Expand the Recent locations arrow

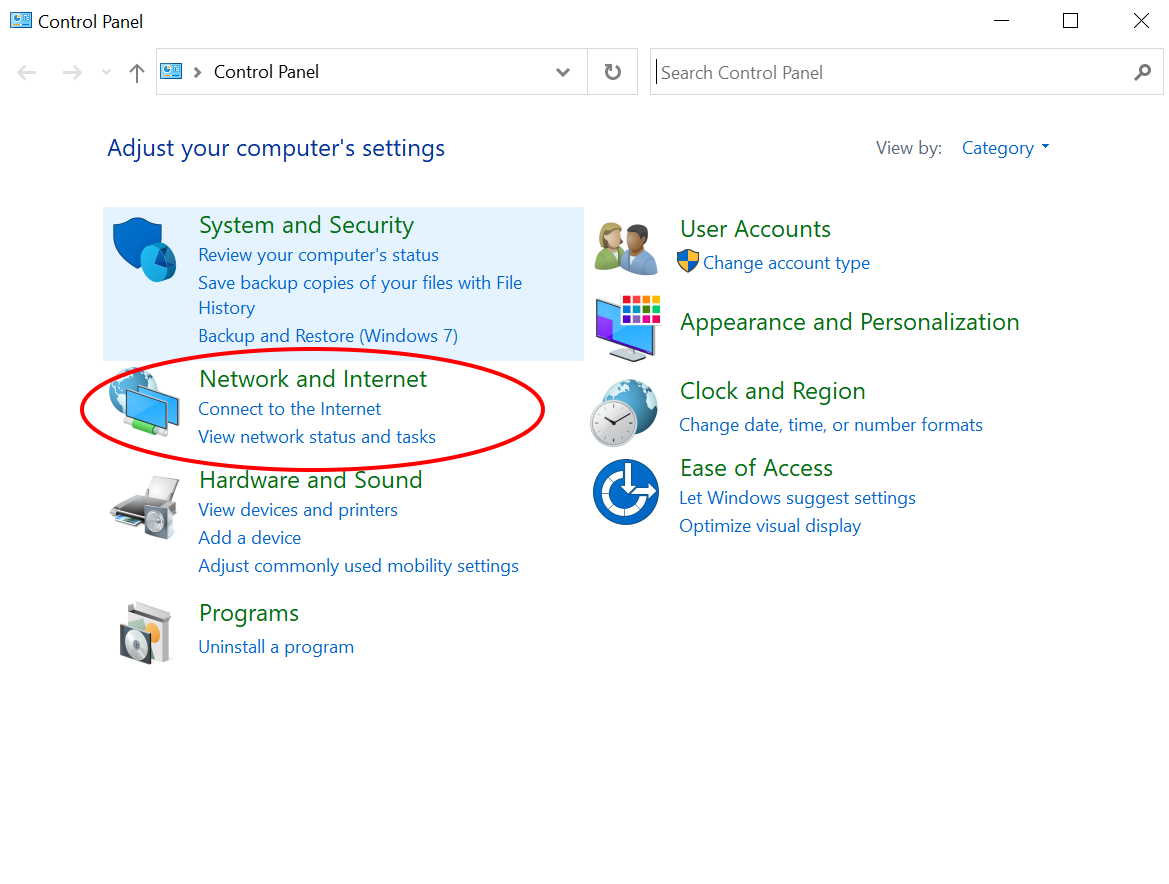pos(107,73)
